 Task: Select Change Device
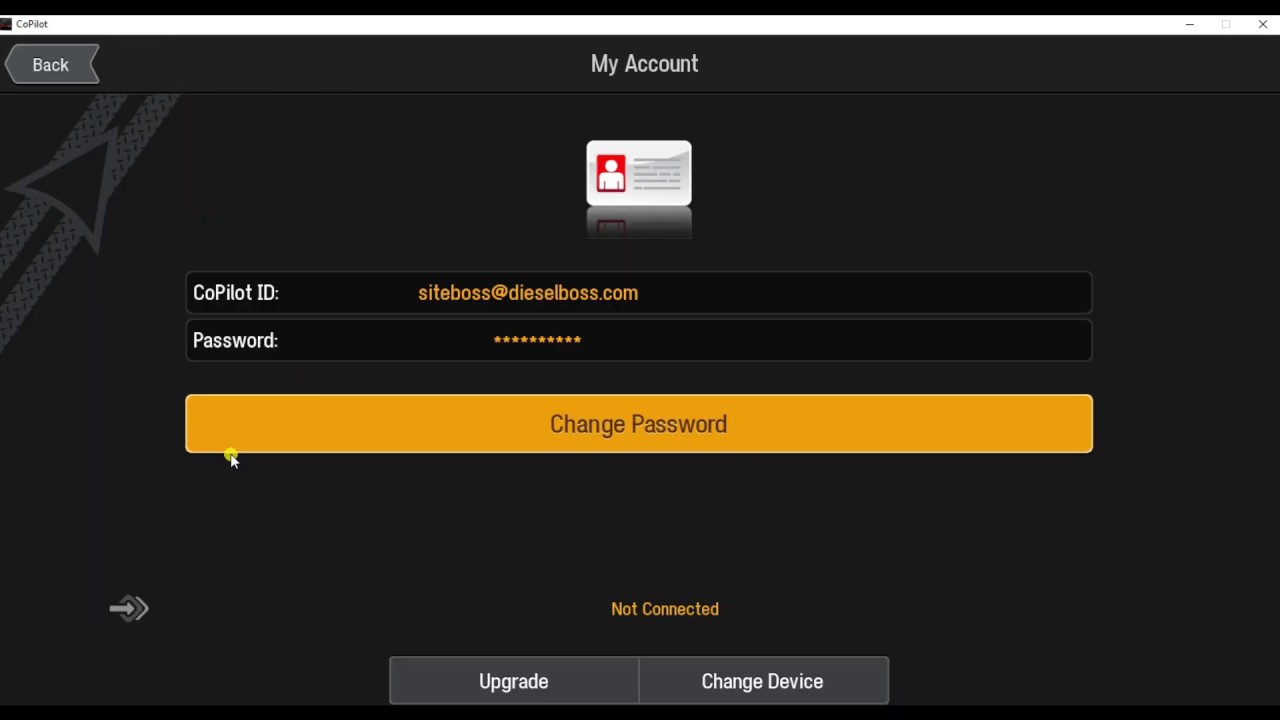(x=763, y=681)
